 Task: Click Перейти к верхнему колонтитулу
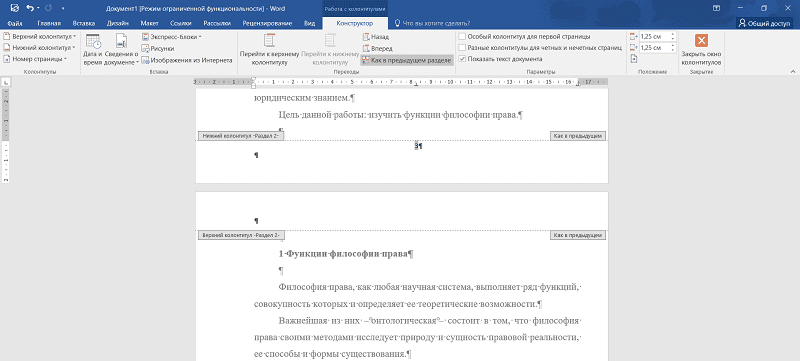pyautogui.click(x=269, y=49)
